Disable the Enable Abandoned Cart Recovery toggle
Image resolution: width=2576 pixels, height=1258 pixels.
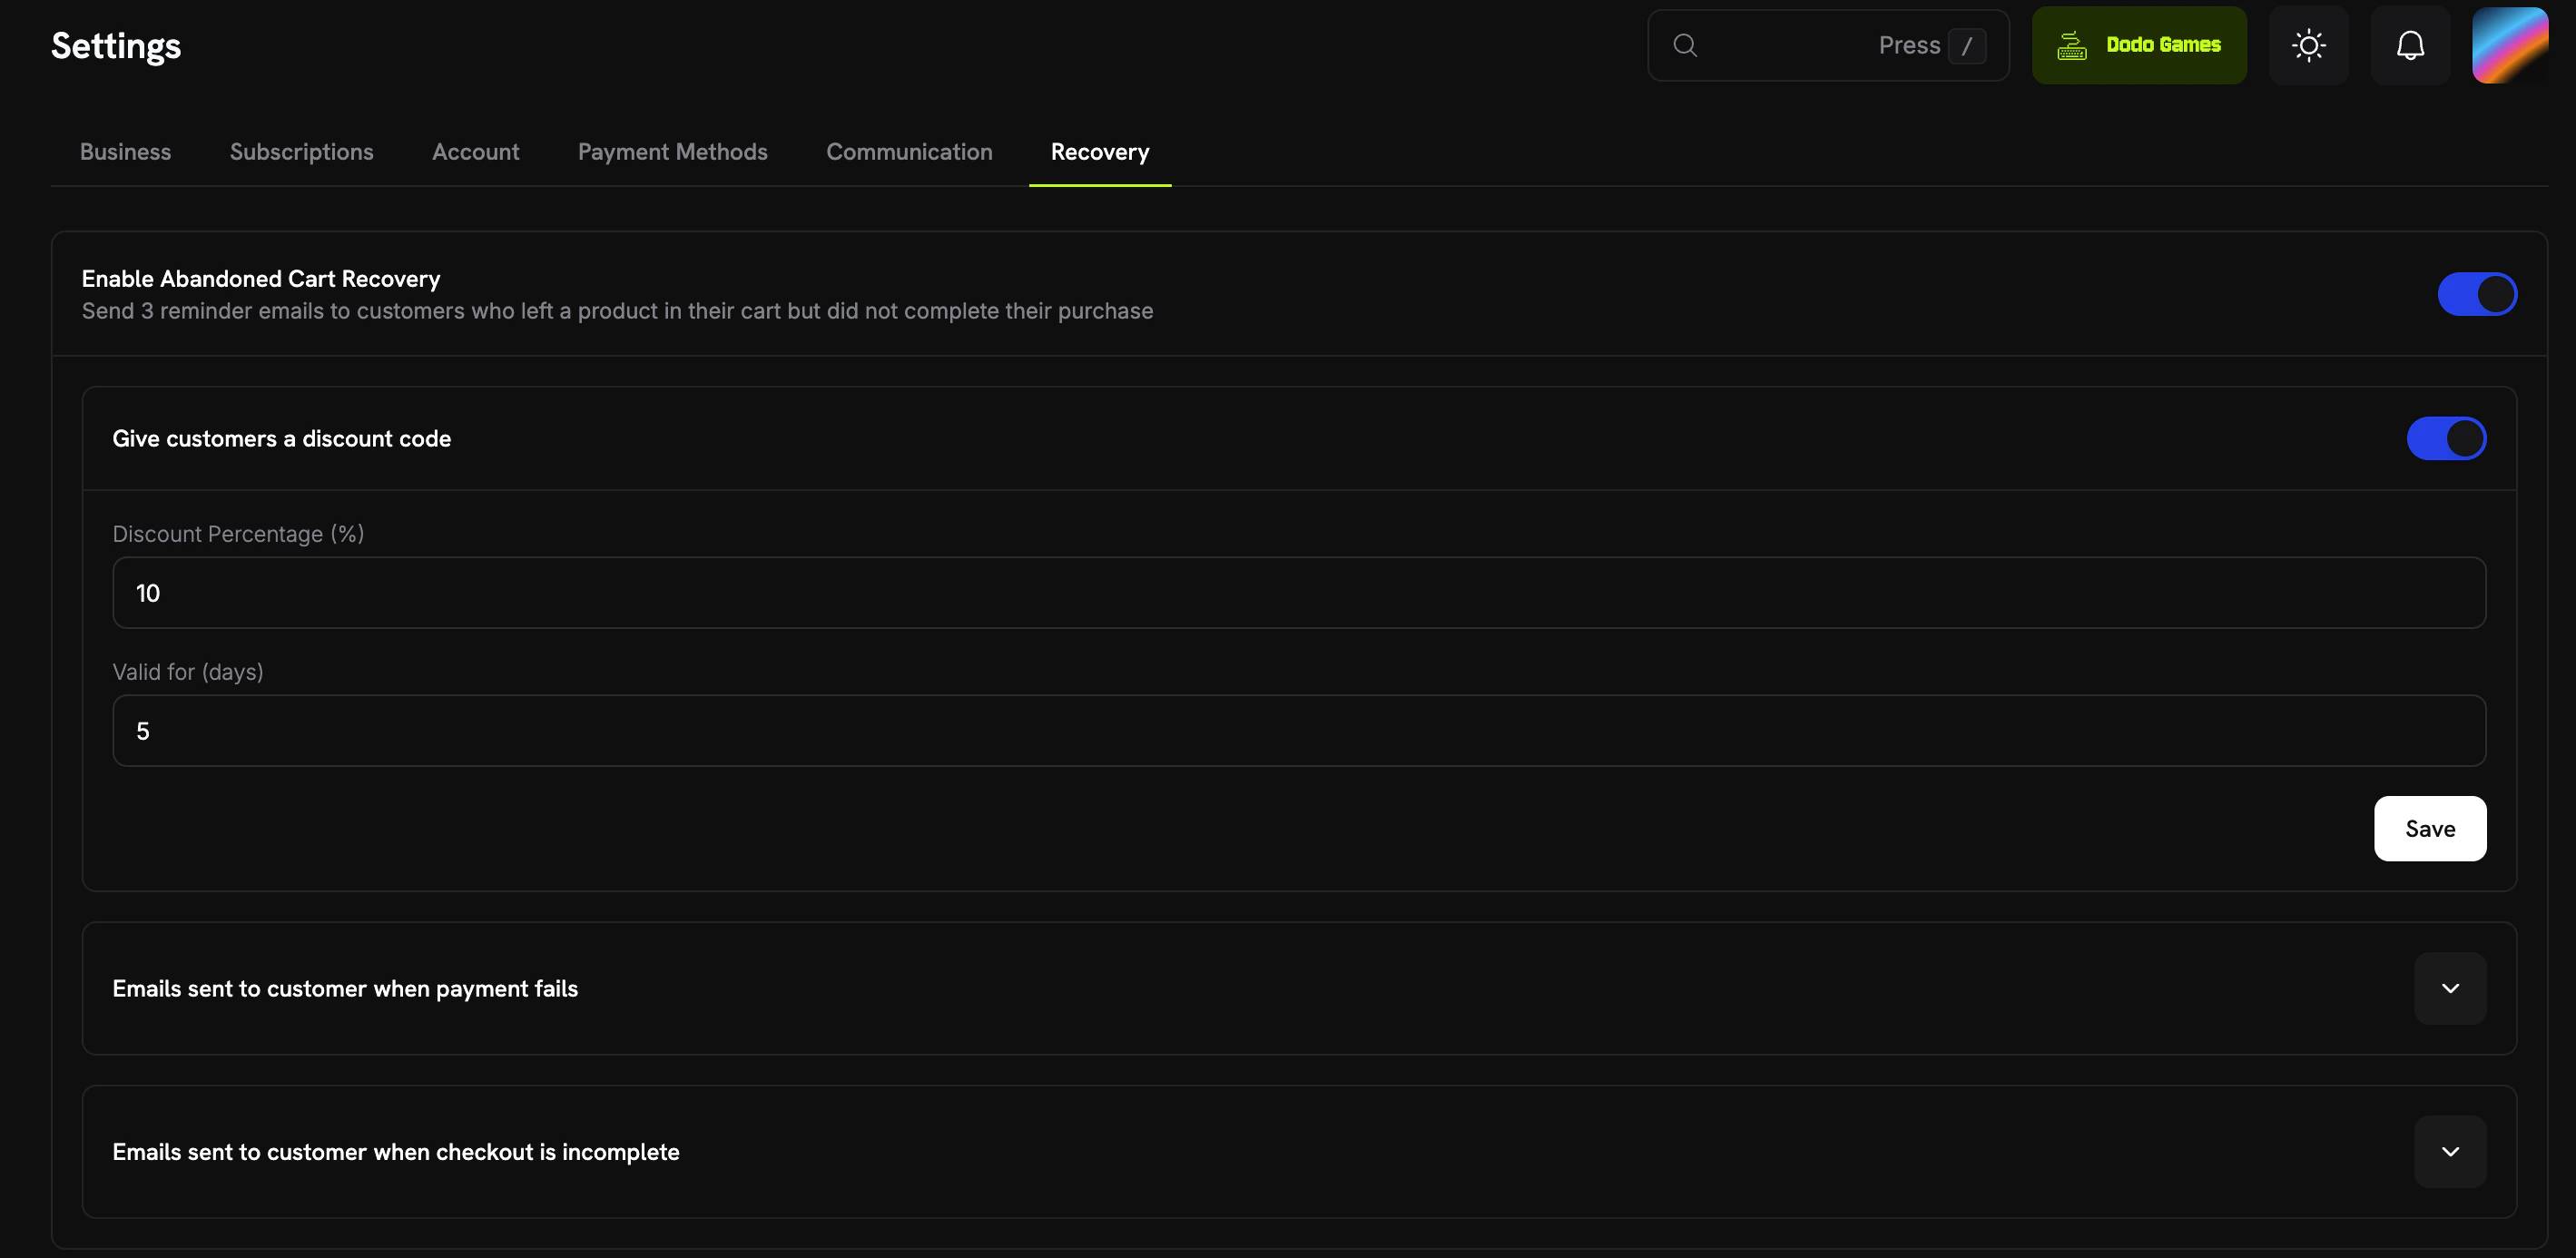[x=2477, y=294]
